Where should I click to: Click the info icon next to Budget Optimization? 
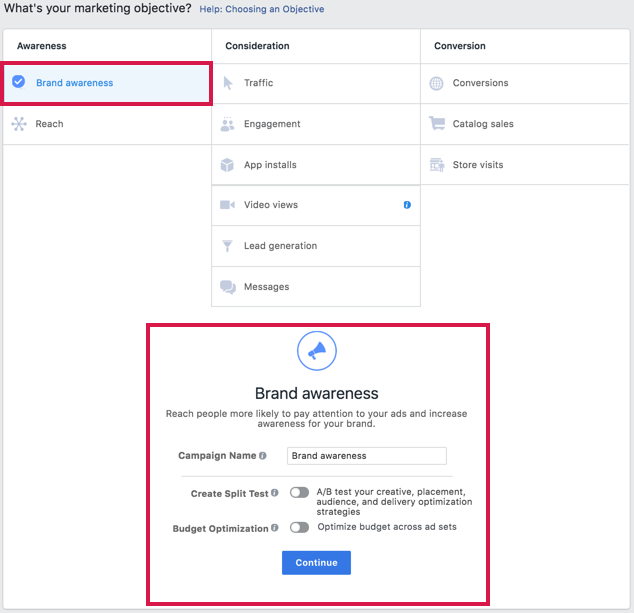point(274,528)
